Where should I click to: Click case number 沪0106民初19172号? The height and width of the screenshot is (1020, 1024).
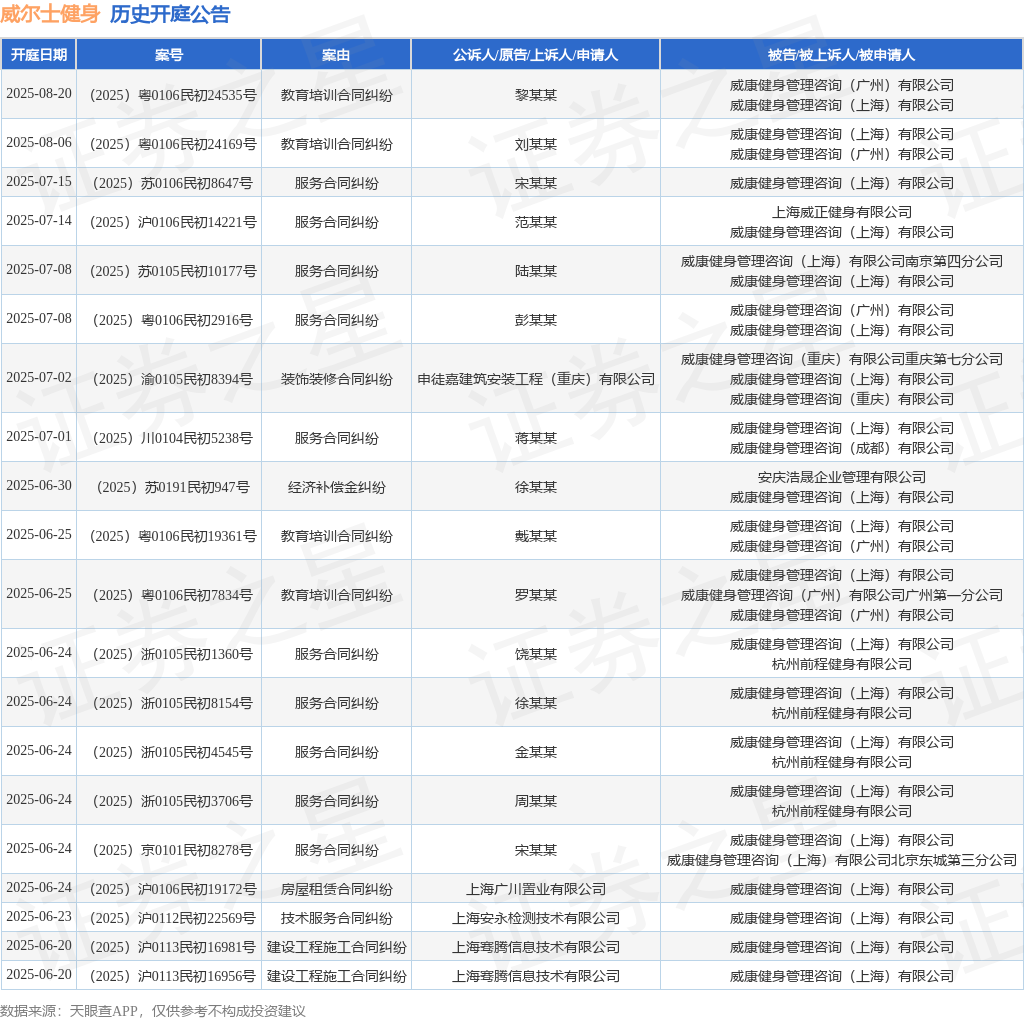173,889
